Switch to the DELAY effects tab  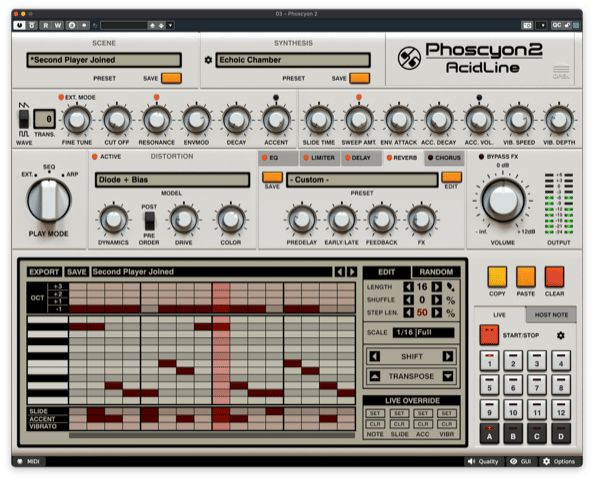coord(361,158)
